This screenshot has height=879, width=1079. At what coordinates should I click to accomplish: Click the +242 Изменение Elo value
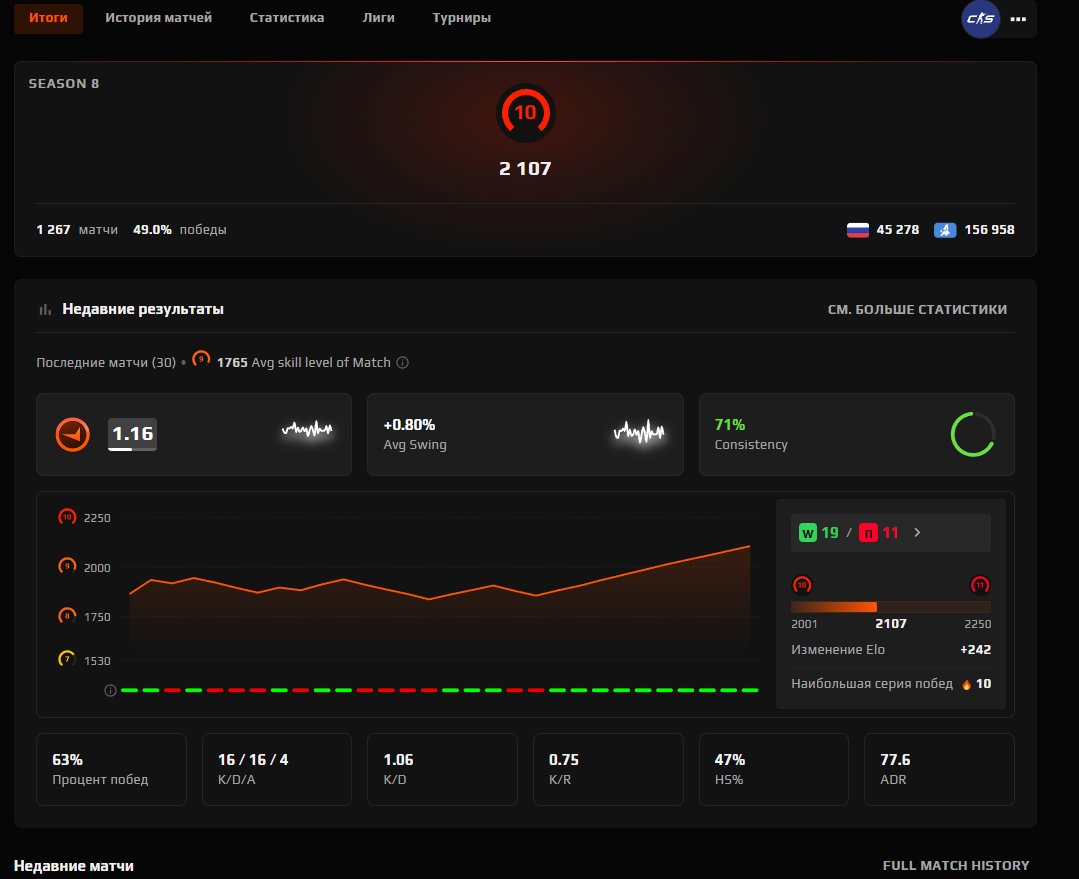[x=976, y=650]
